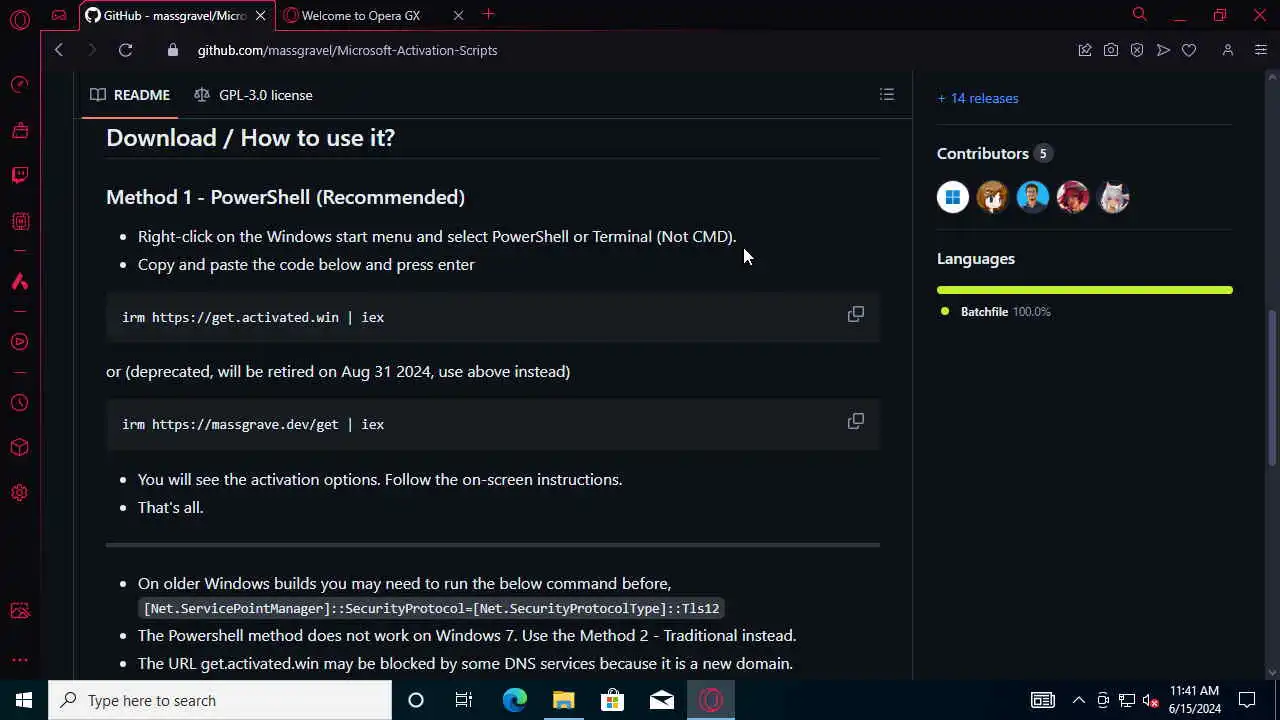Copy the massgrave.dev/get command
The image size is (1280, 720).
click(x=856, y=421)
